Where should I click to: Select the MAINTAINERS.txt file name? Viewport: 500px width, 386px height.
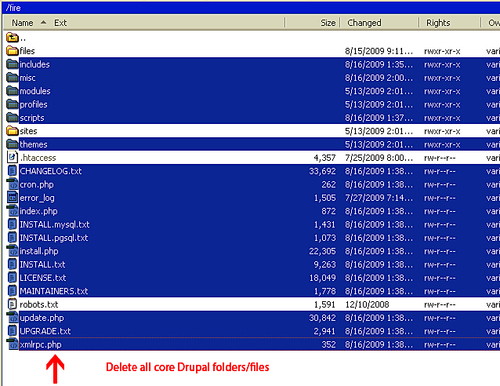pyautogui.click(x=54, y=291)
